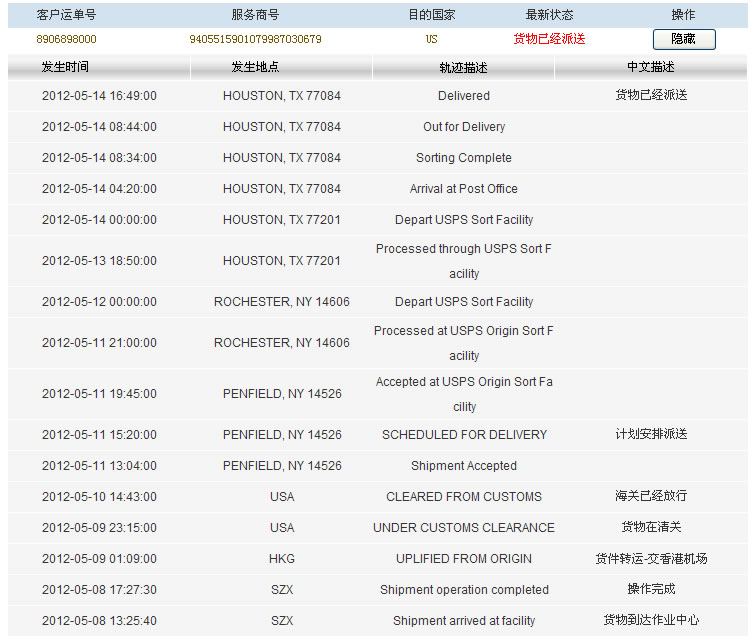Click the 客户运单号 column header

(x=67, y=15)
